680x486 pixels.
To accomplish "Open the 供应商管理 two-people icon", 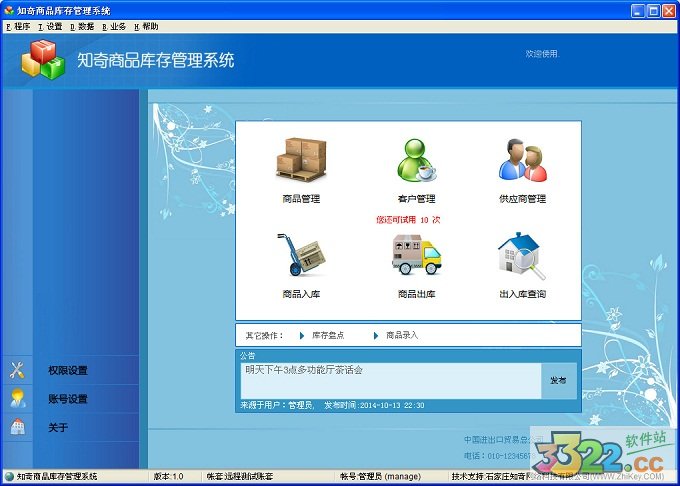I will 523,160.
